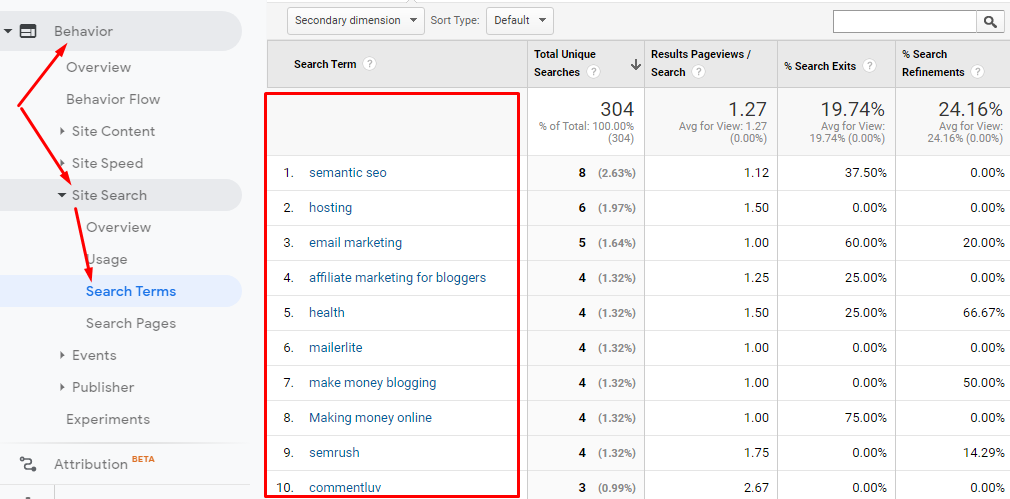Open the 'hosting' search term
Image resolution: width=1010 pixels, height=499 pixels.
[x=330, y=207]
